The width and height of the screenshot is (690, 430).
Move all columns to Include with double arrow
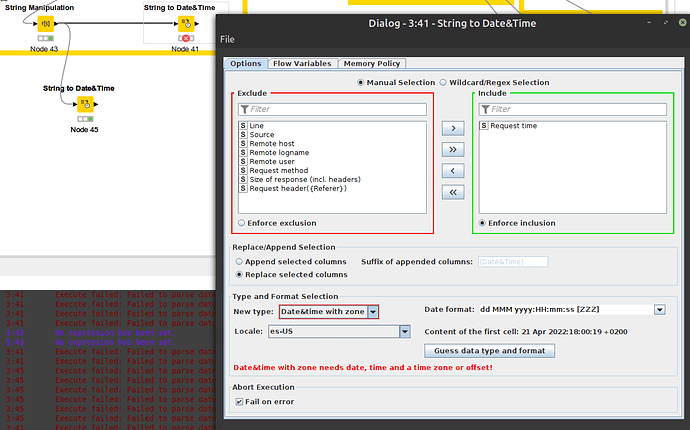click(x=453, y=150)
